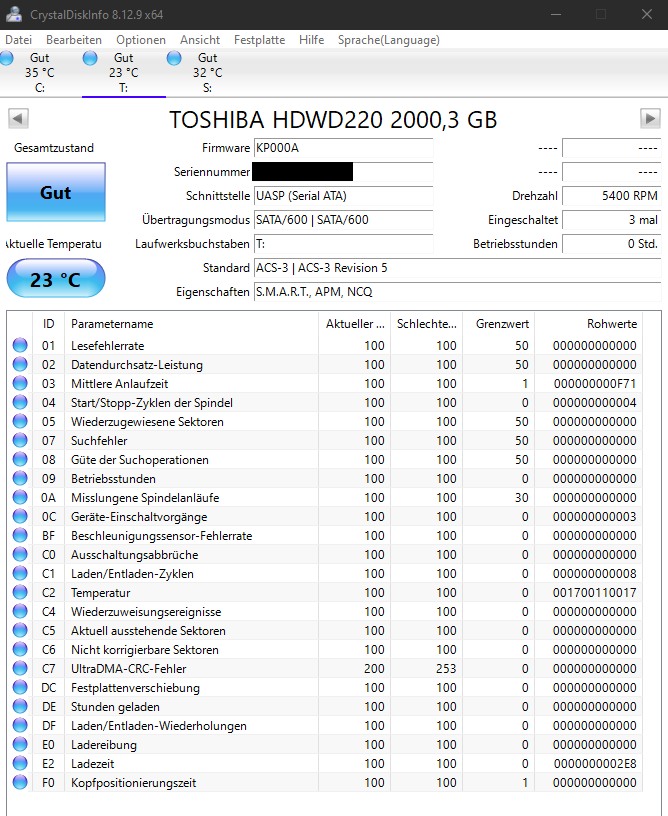668x816 pixels.
Task: Click the status orb for drive T:
Action: tap(90, 58)
